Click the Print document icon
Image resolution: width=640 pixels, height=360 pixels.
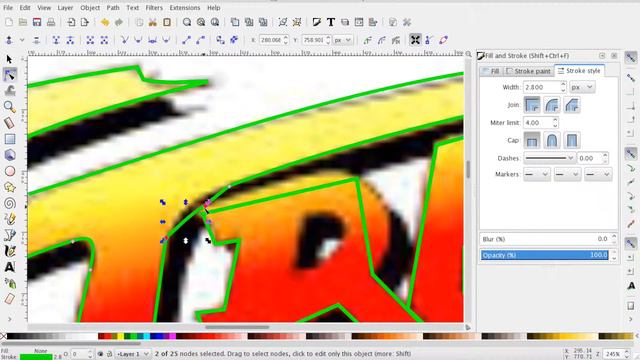pos(51,22)
